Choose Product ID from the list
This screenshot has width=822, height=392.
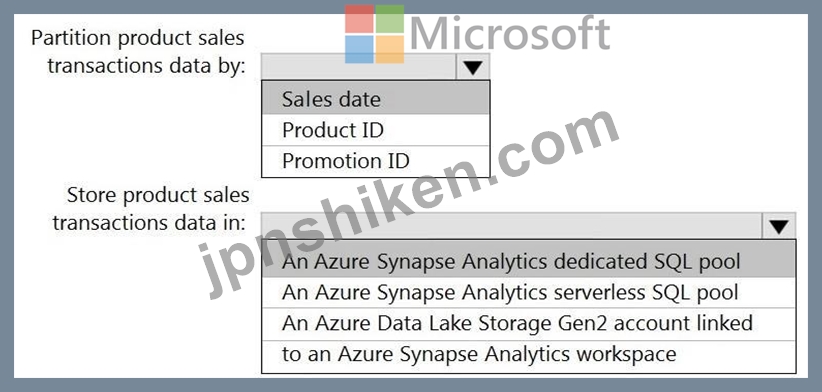coord(375,130)
